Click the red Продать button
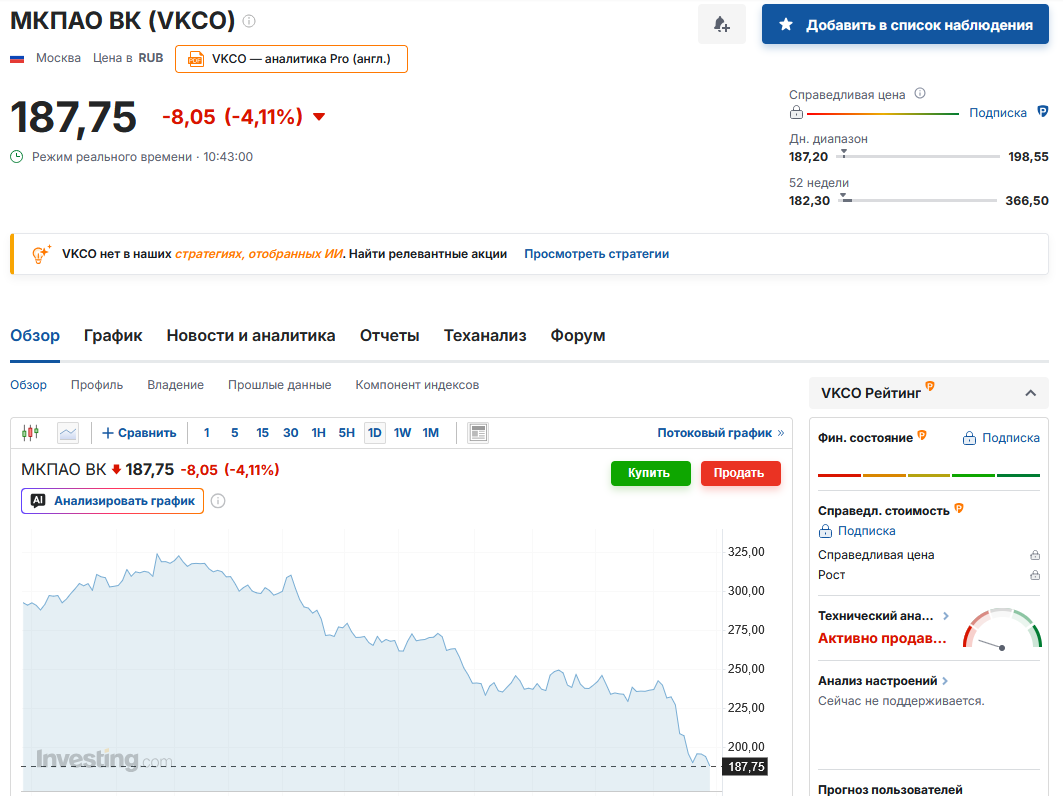 740,473
